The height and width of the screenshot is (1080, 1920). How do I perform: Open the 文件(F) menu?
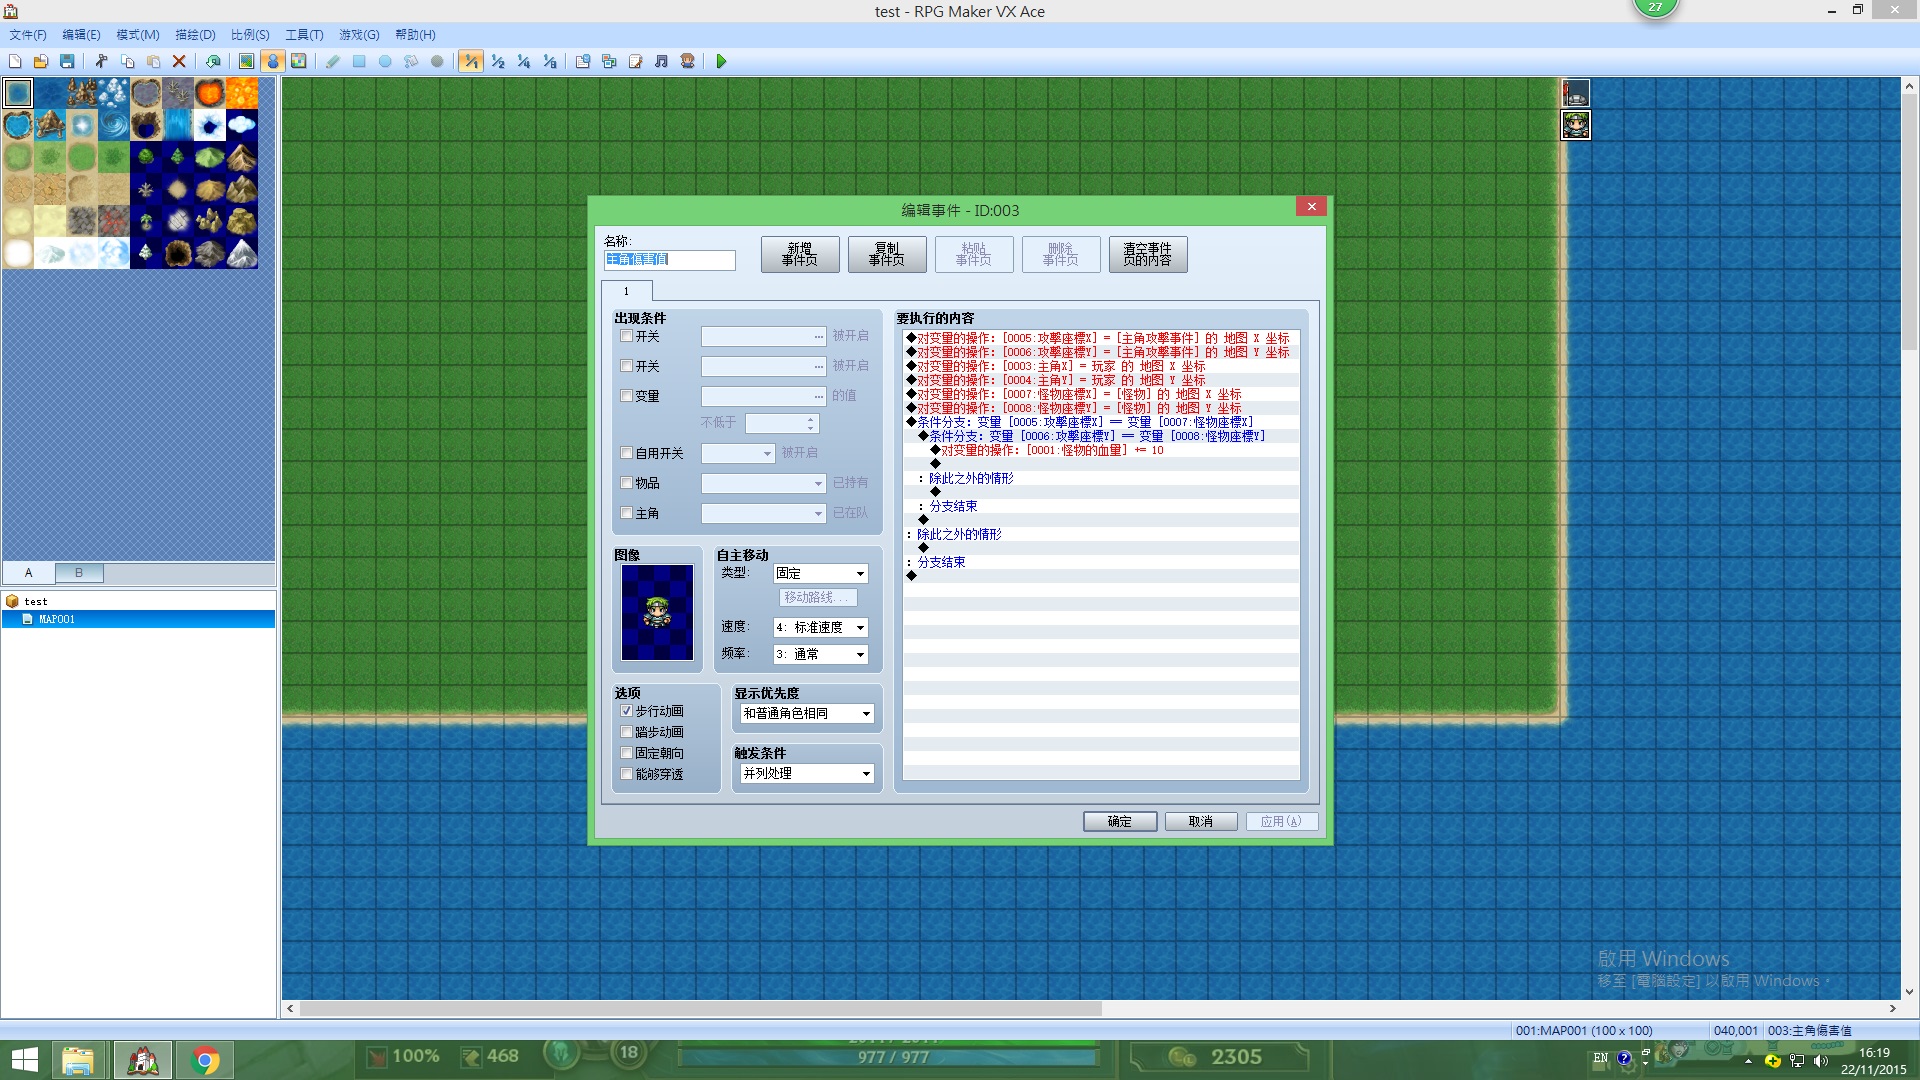point(28,35)
